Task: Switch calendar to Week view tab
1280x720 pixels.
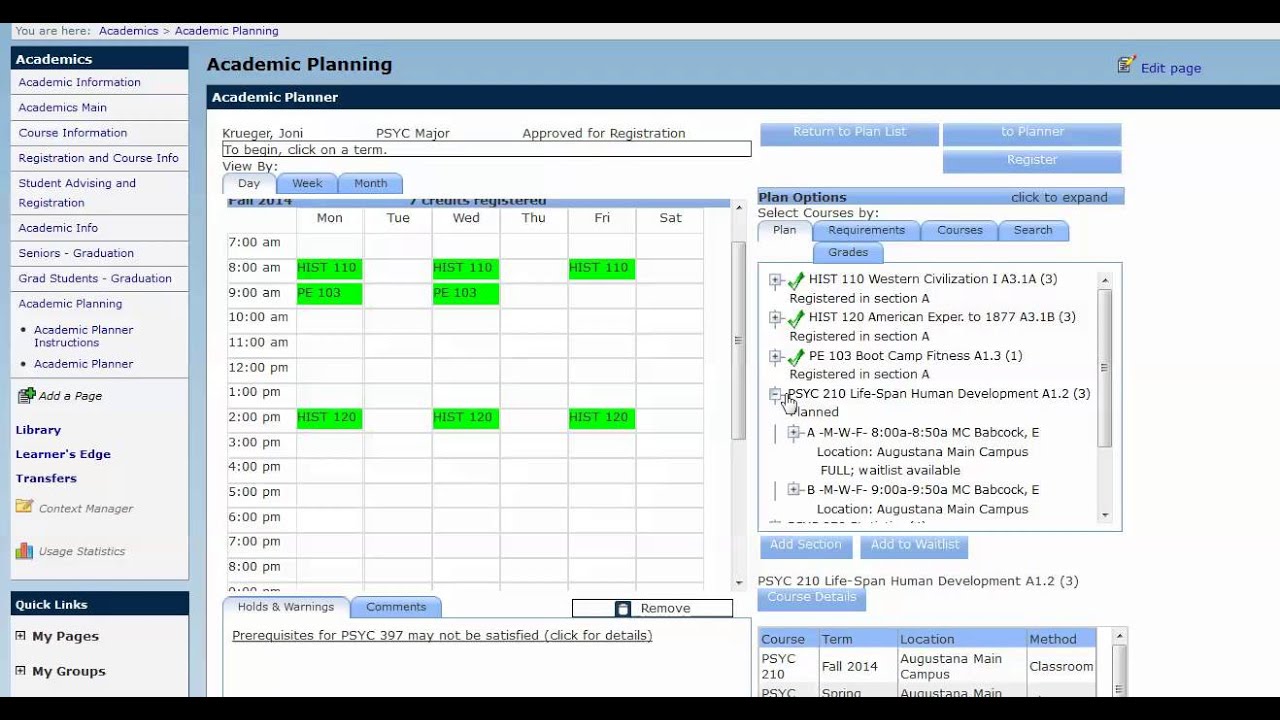Action: pyautogui.click(x=307, y=184)
